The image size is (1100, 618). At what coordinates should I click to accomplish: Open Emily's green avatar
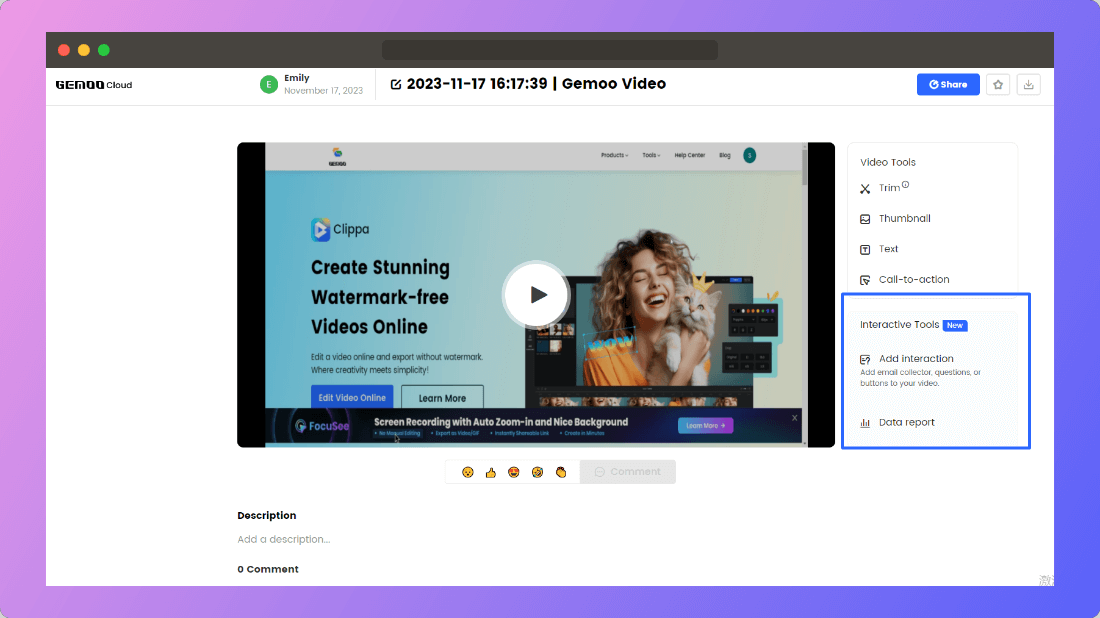[x=269, y=84]
